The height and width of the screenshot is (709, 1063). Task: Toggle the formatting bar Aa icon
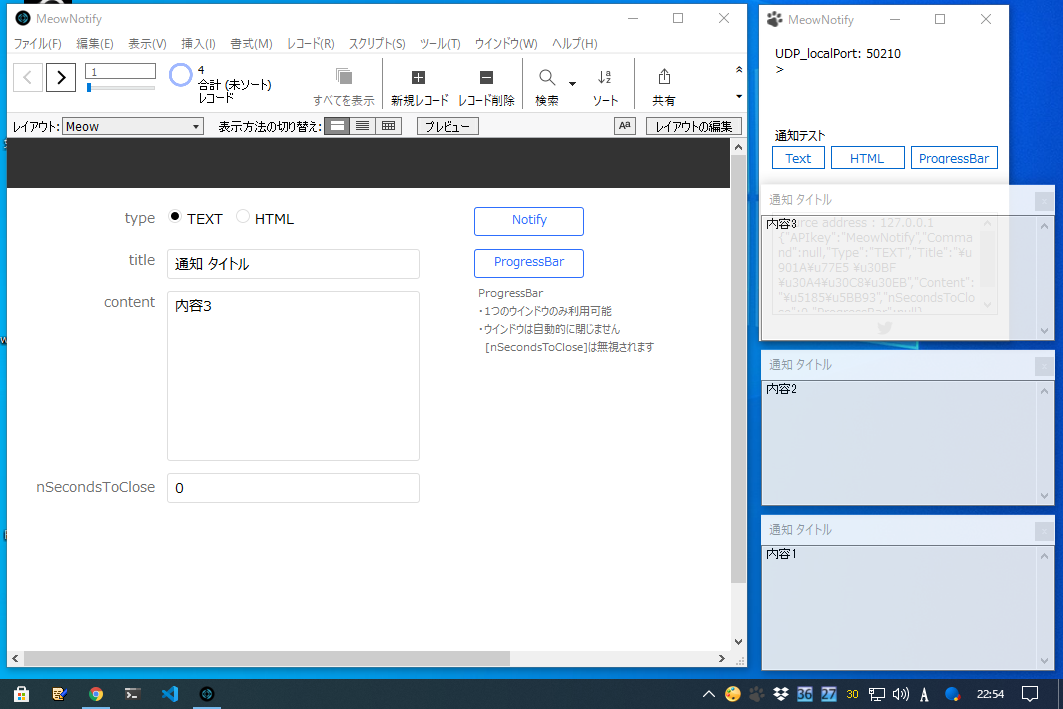point(624,126)
